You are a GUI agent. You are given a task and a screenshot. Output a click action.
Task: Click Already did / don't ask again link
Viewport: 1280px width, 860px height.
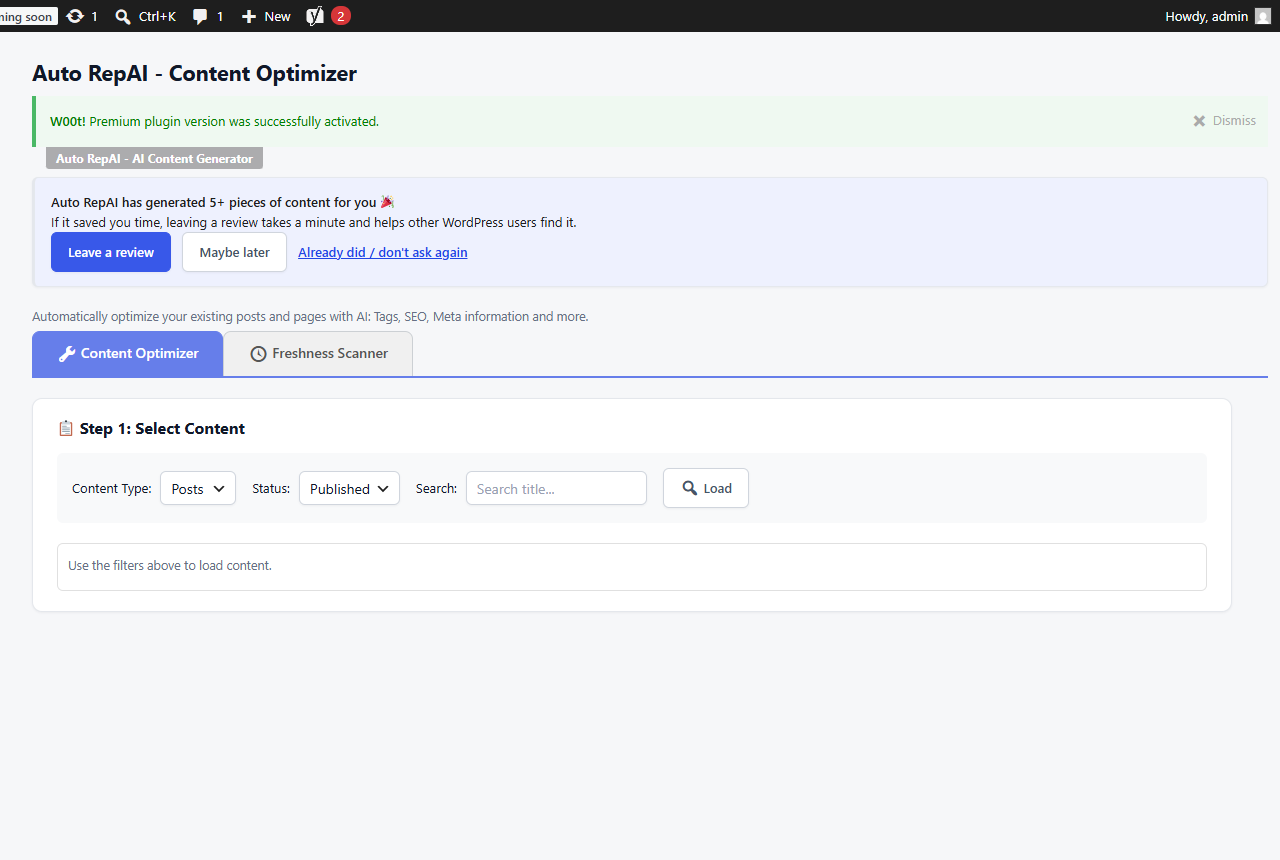[x=383, y=252]
